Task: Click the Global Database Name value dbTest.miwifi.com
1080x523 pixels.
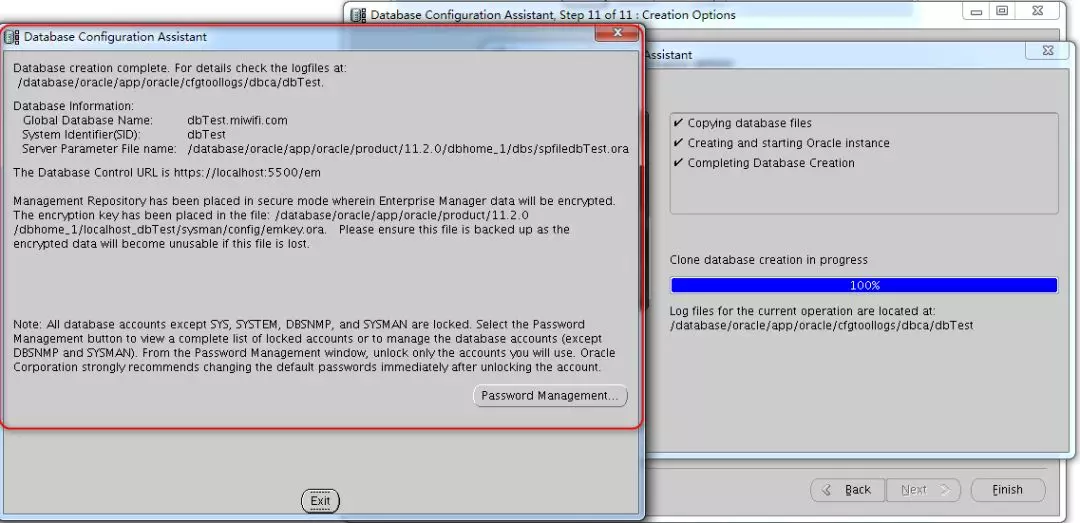Action: pyautogui.click(x=237, y=120)
